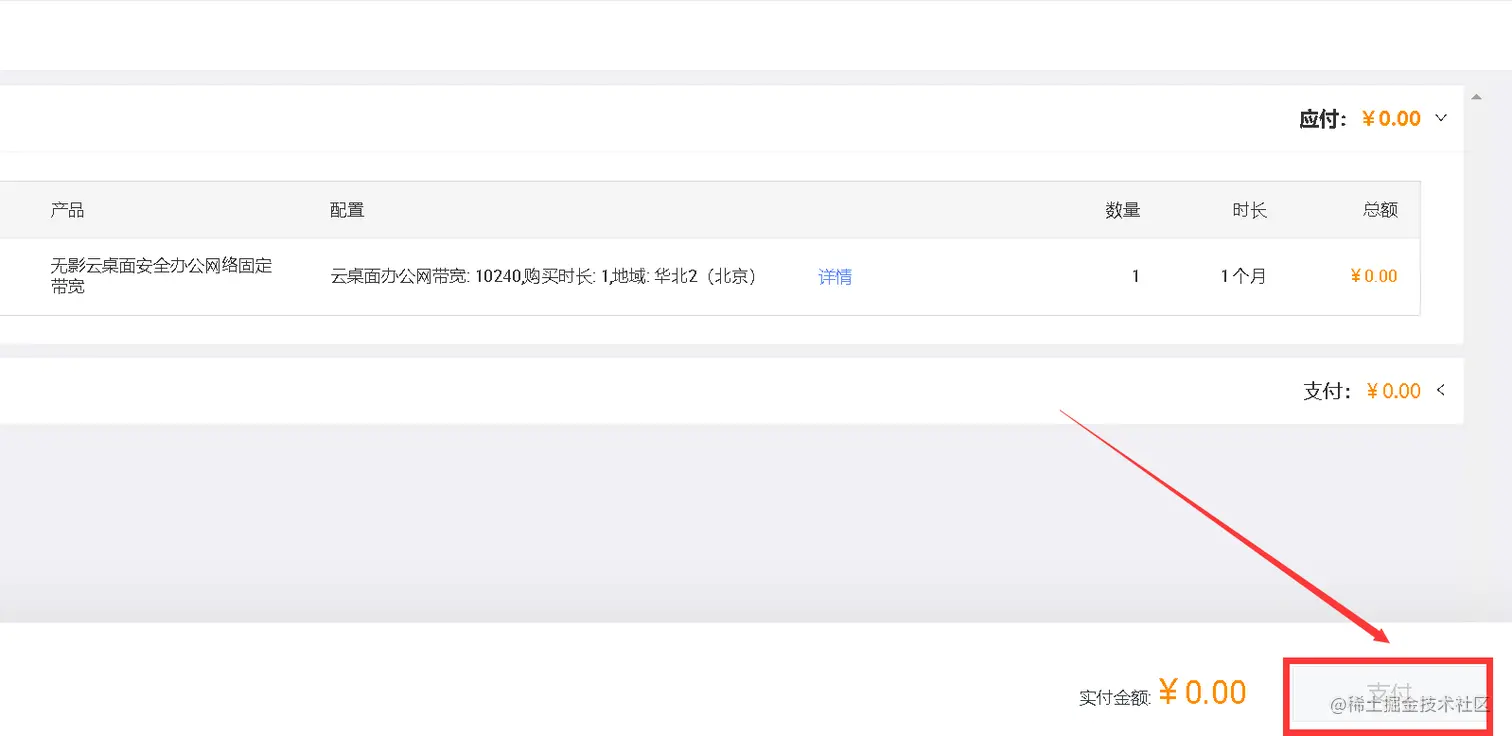Screen dimensions: 1512x736
Task: Click the 实付金额 label
Action: (x=1115, y=698)
